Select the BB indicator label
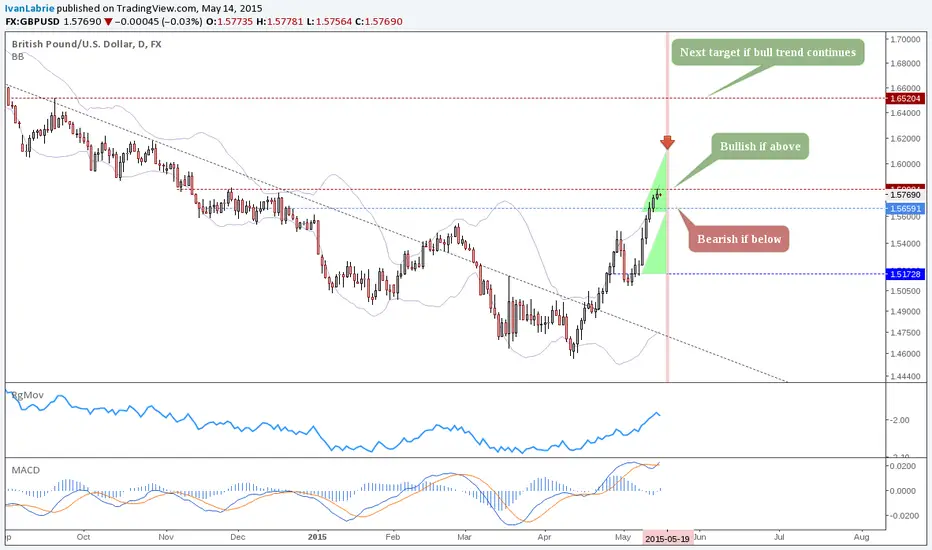The image size is (932, 550). [18, 56]
